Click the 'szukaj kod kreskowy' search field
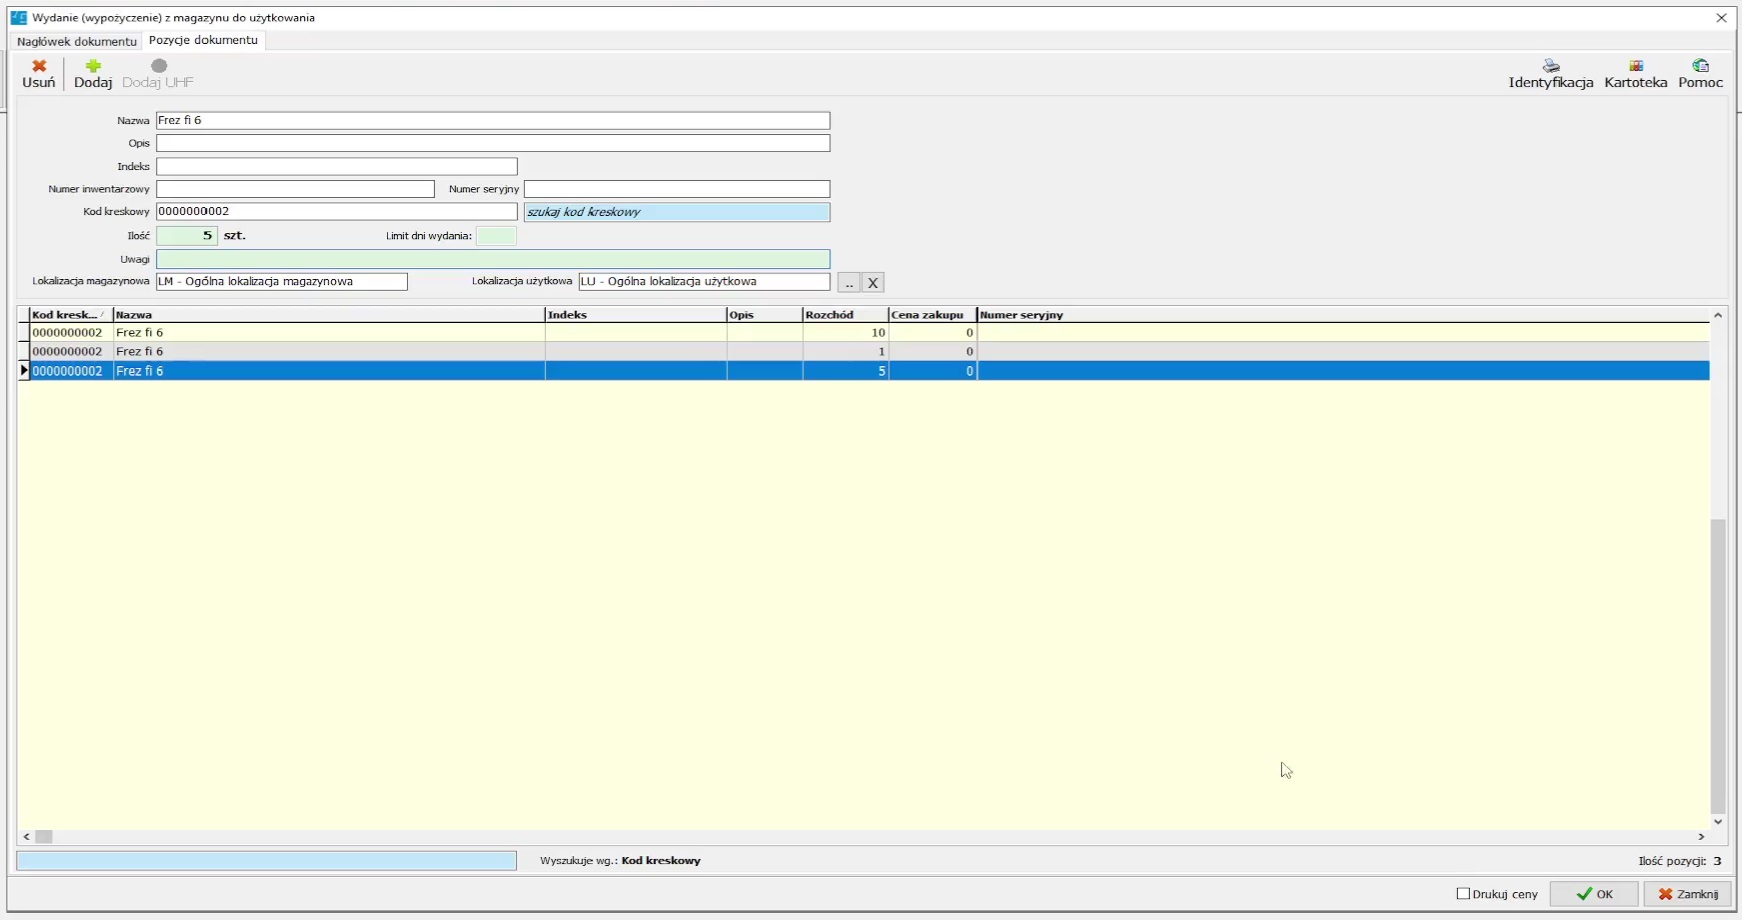The height and width of the screenshot is (920, 1742). (676, 212)
